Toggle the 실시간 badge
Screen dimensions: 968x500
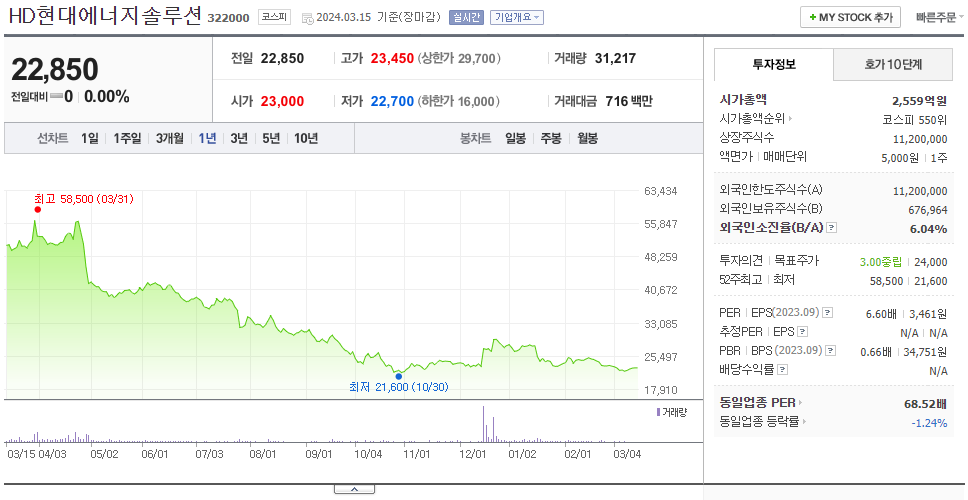point(466,17)
